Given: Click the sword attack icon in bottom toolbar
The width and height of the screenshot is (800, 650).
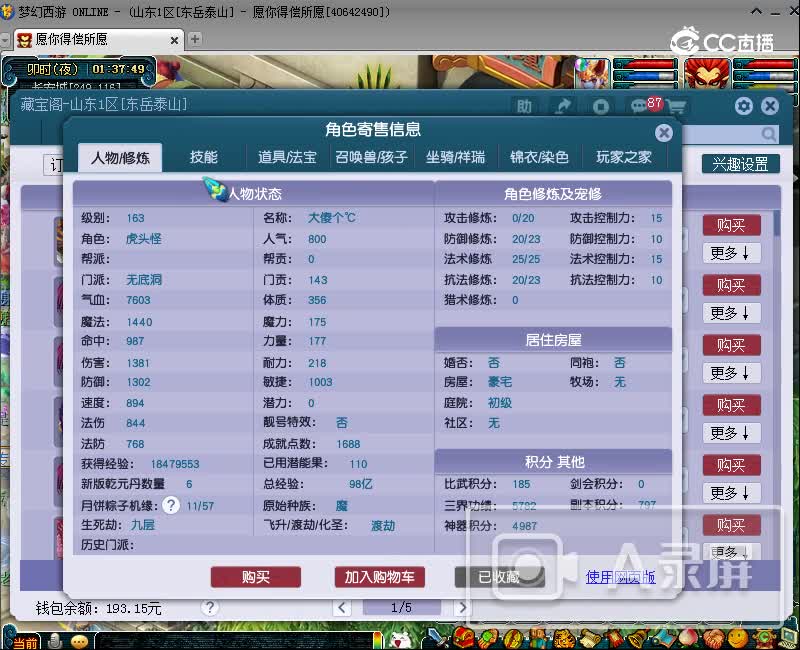Looking at the screenshot, I should click(x=438, y=638).
